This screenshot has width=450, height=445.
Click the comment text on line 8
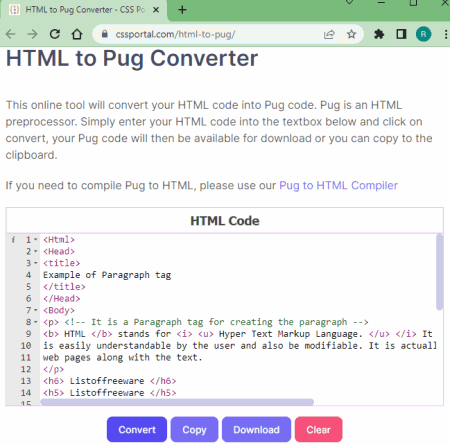pos(216,322)
